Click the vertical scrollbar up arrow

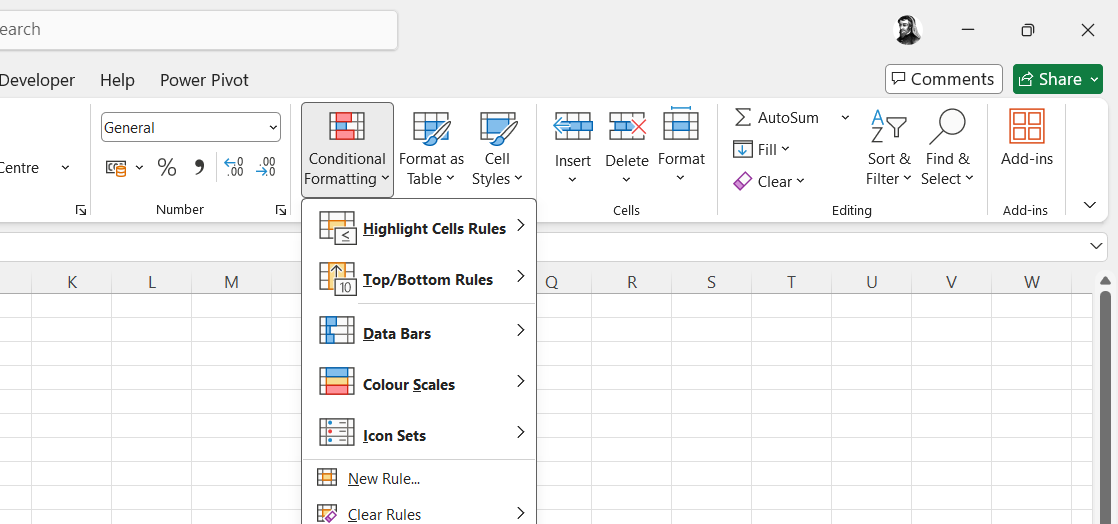point(1105,280)
